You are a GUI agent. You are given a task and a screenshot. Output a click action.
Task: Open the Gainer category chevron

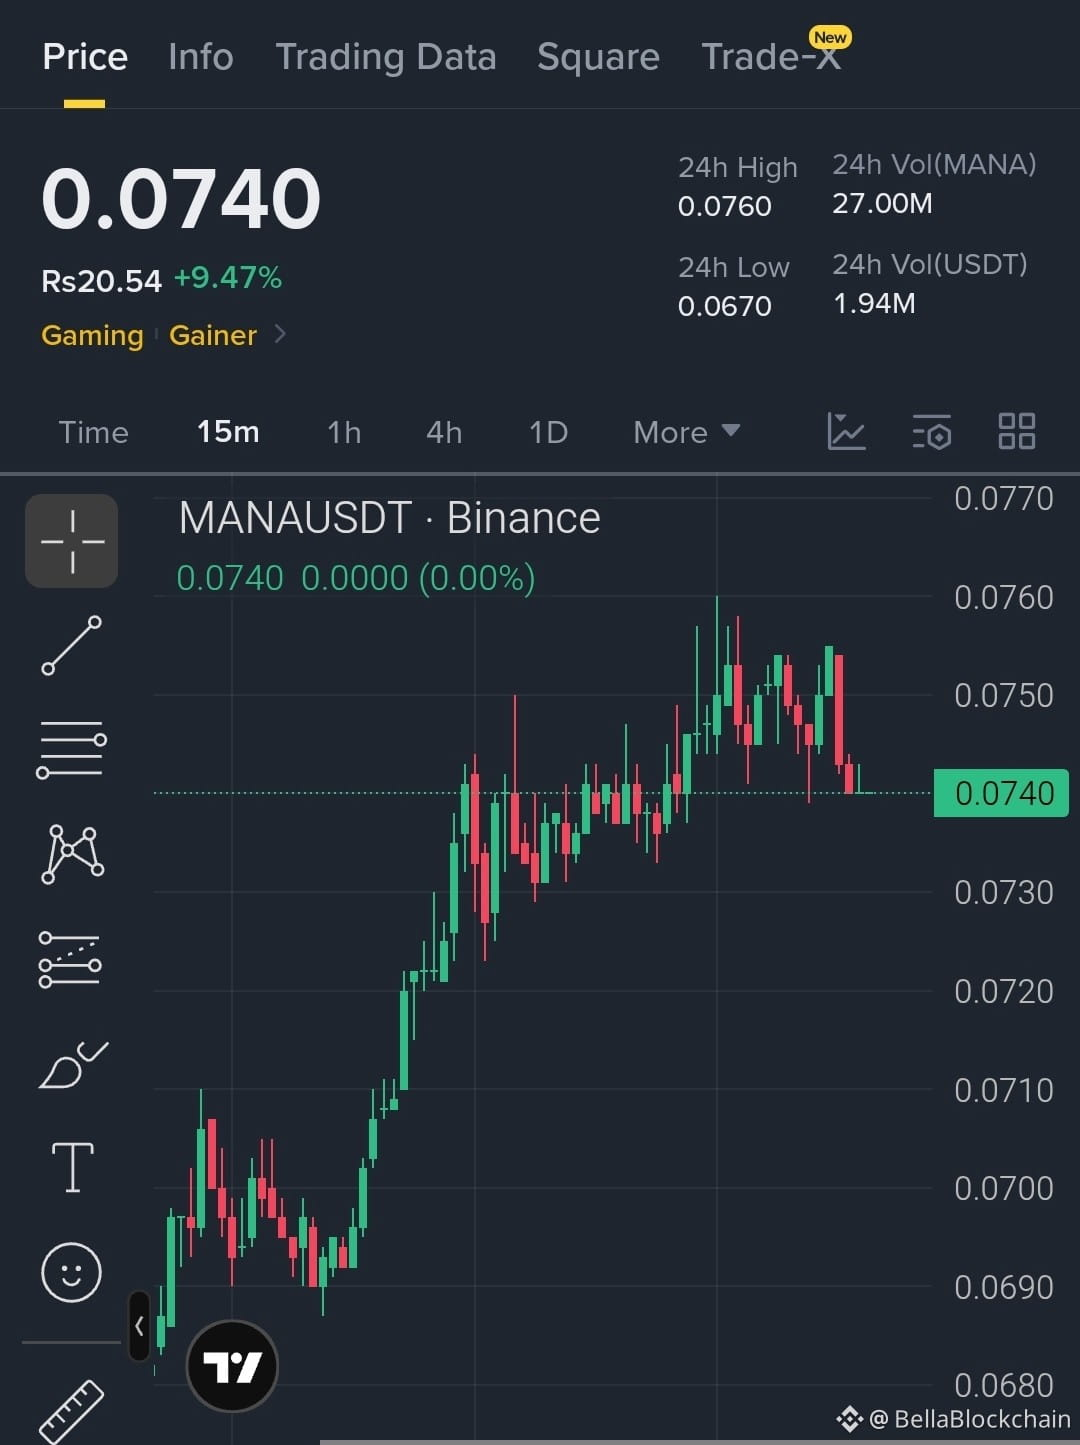click(x=280, y=334)
